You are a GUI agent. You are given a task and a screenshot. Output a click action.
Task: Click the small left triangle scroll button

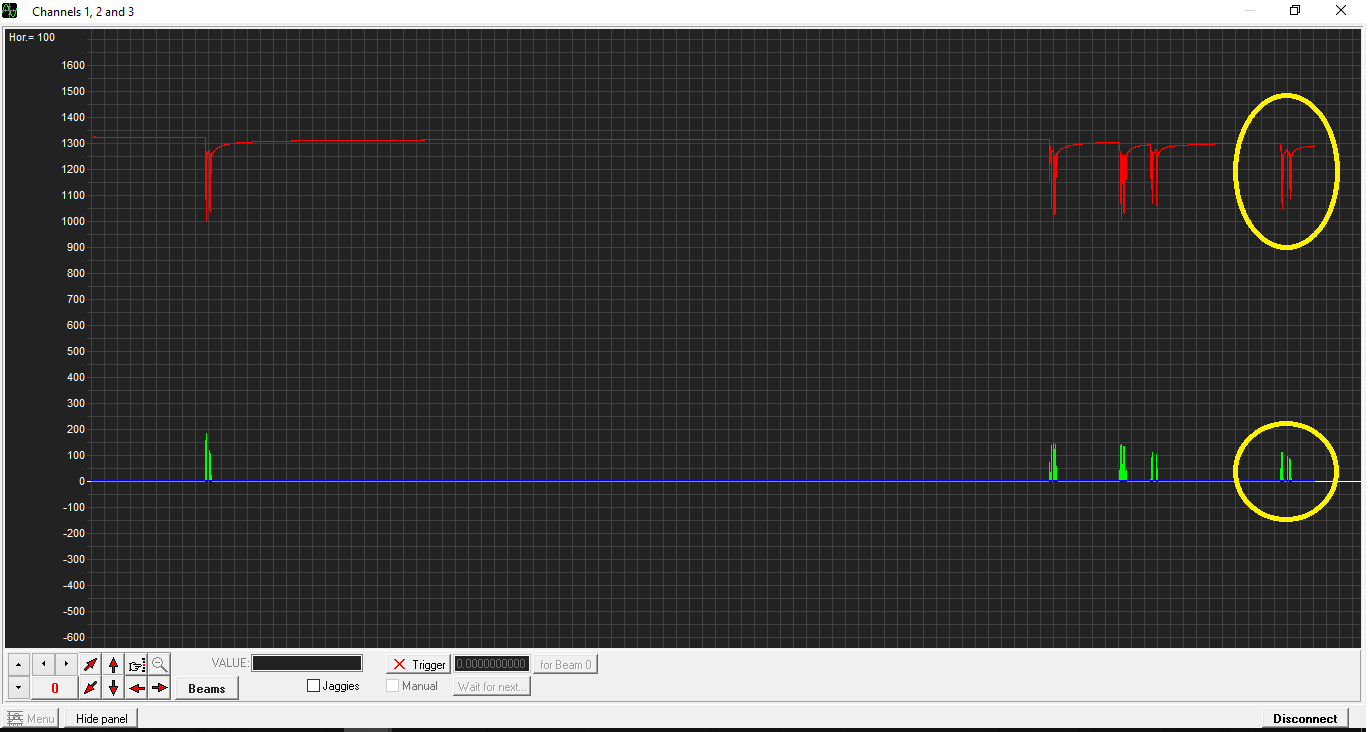click(x=43, y=664)
